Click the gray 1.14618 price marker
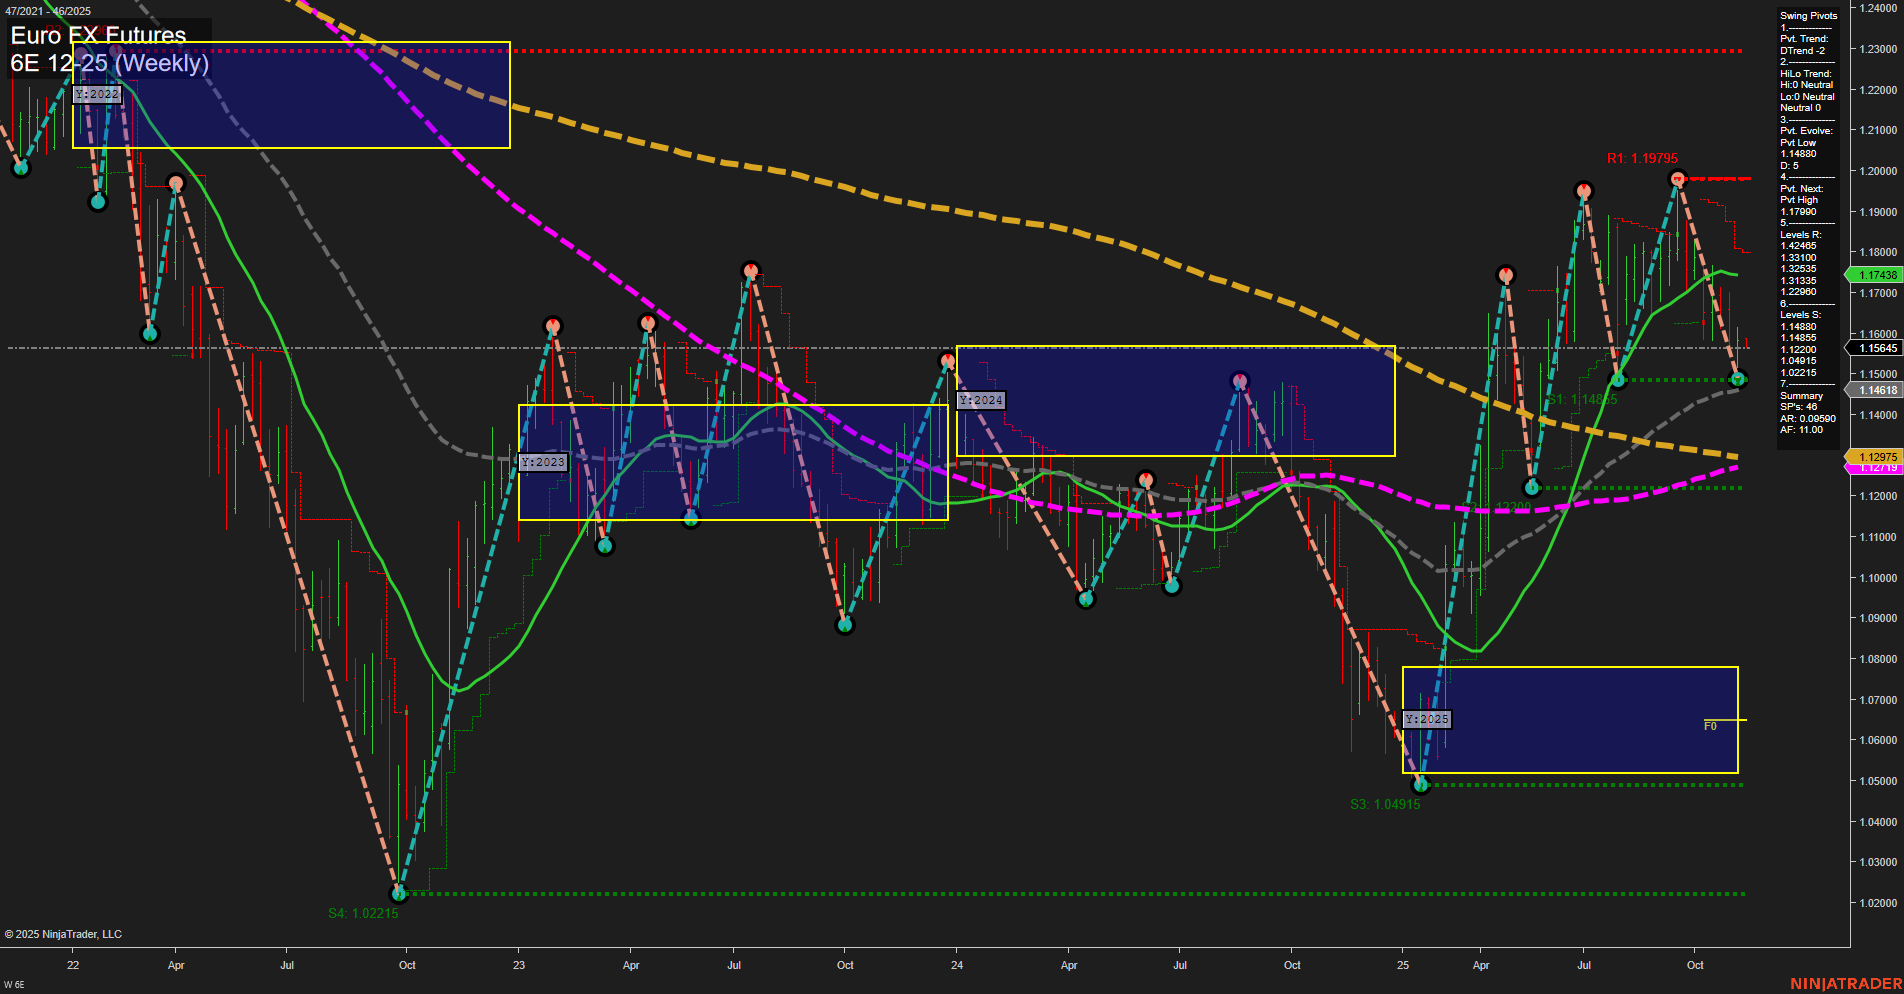Viewport: 1904px width, 994px height. (1875, 390)
